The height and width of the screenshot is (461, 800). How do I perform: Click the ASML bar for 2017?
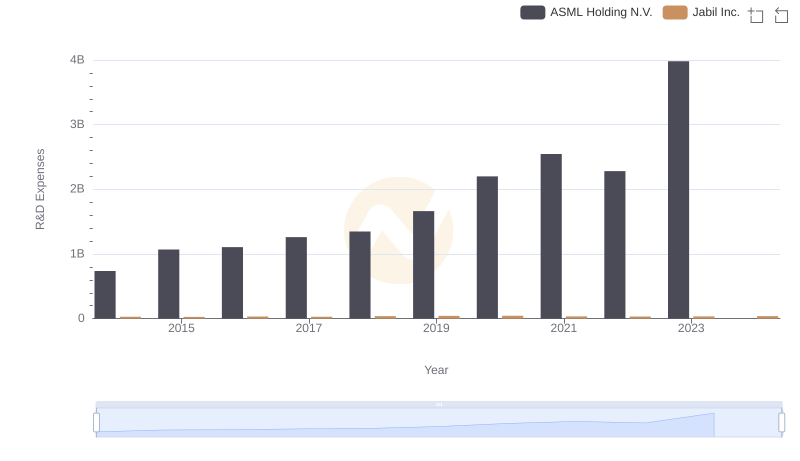click(296, 278)
